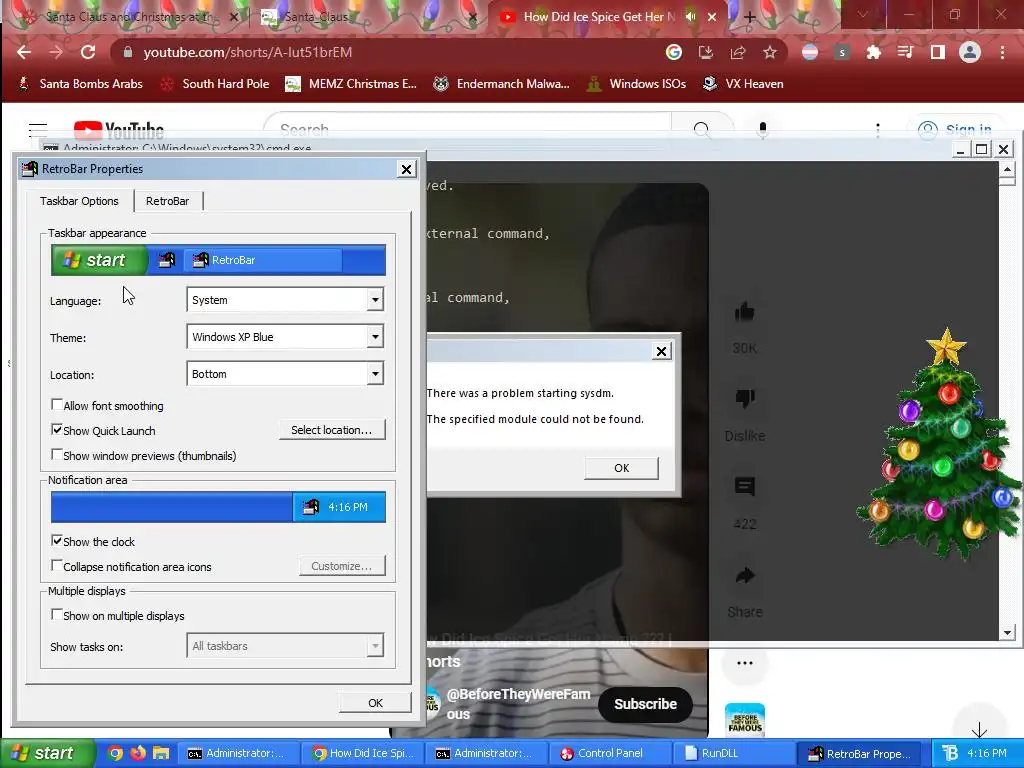
Task: Open the Chrome profile avatar
Action: pyautogui.click(x=970, y=52)
